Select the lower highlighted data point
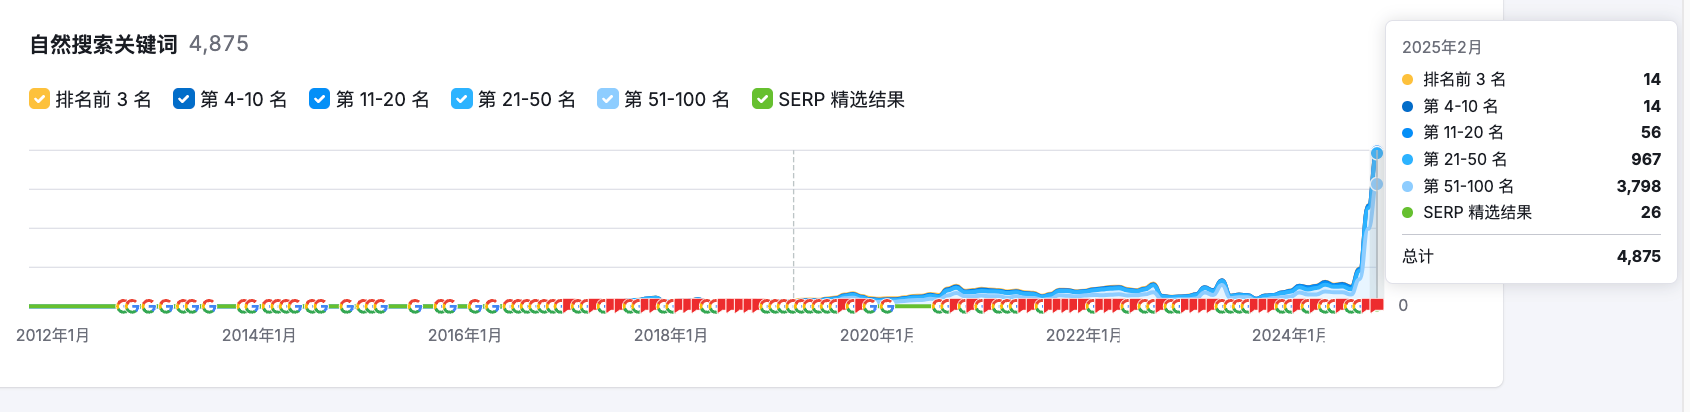Image resolution: width=1690 pixels, height=412 pixels. 1377,184
